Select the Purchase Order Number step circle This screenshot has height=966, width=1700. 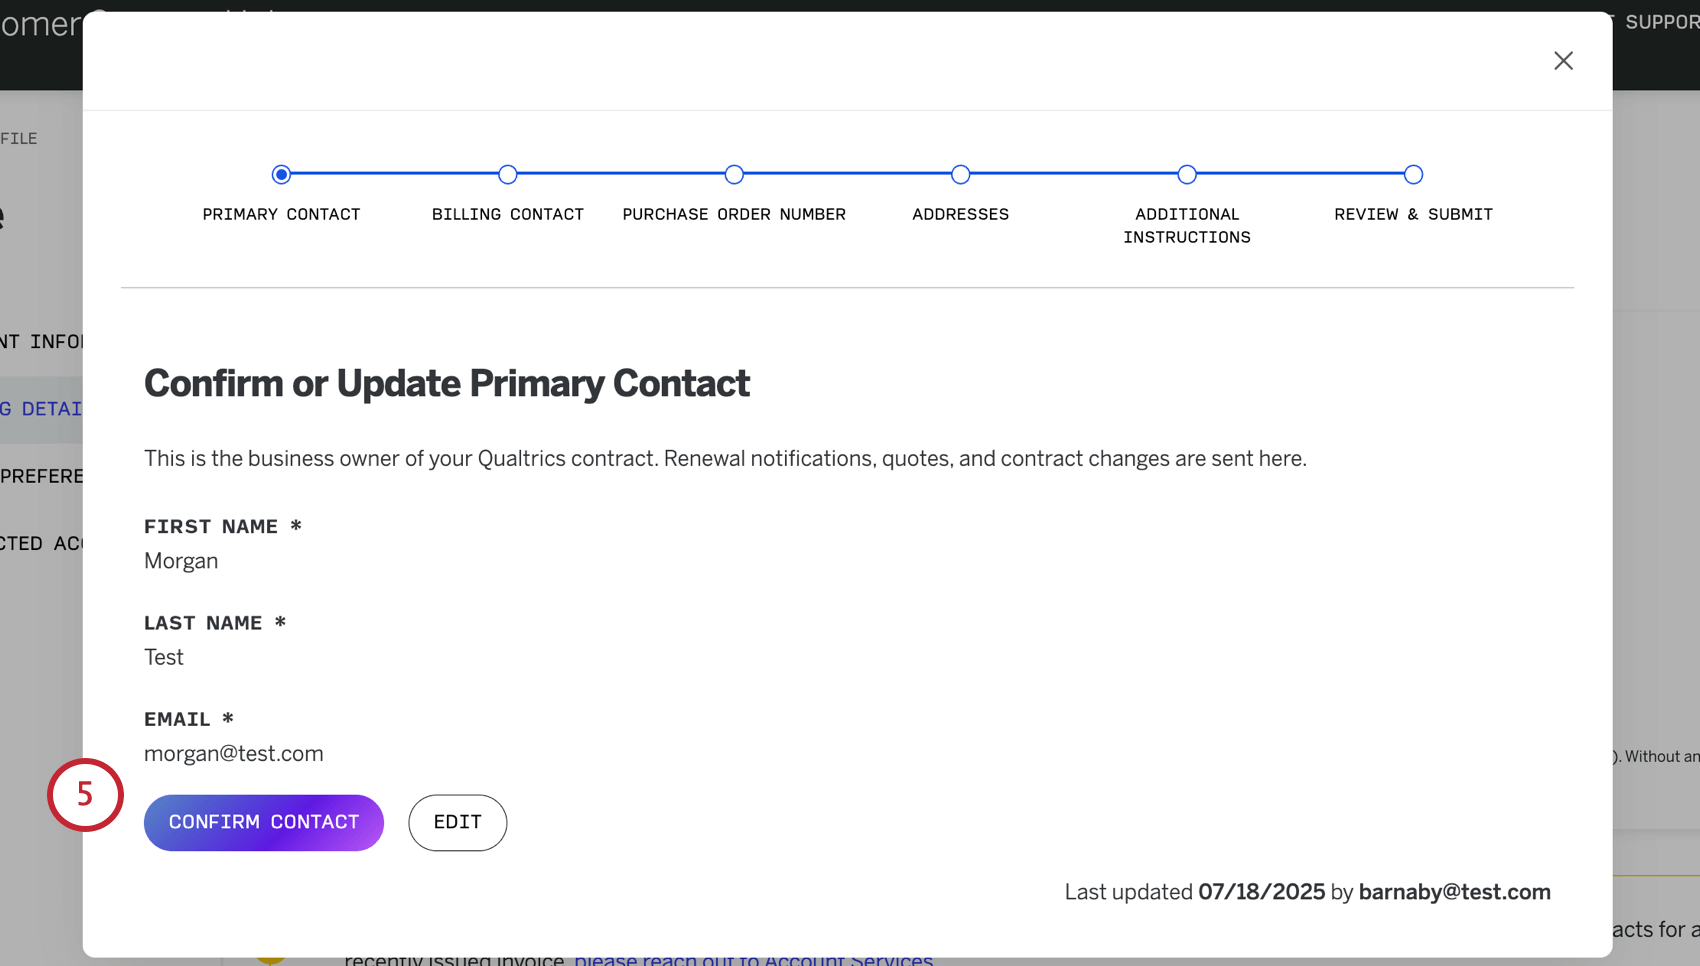pos(734,174)
